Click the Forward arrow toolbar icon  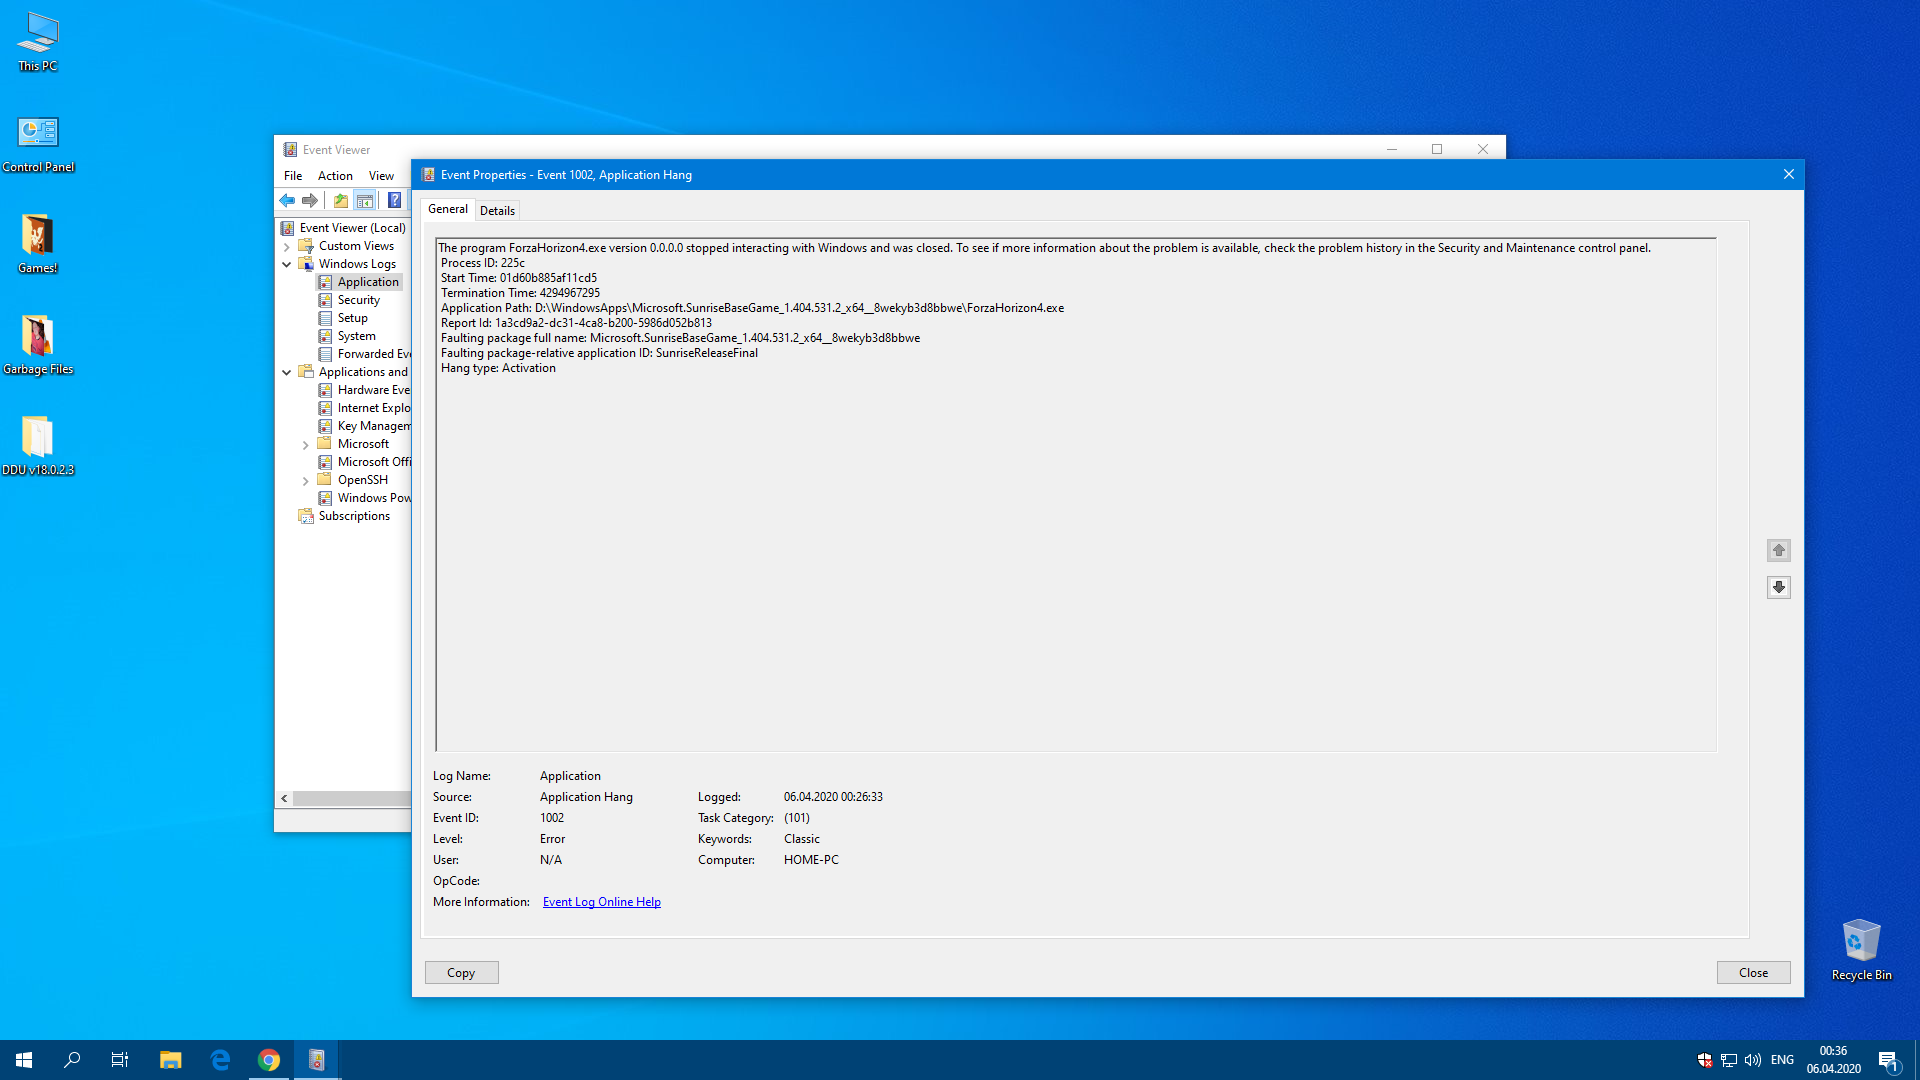[310, 200]
